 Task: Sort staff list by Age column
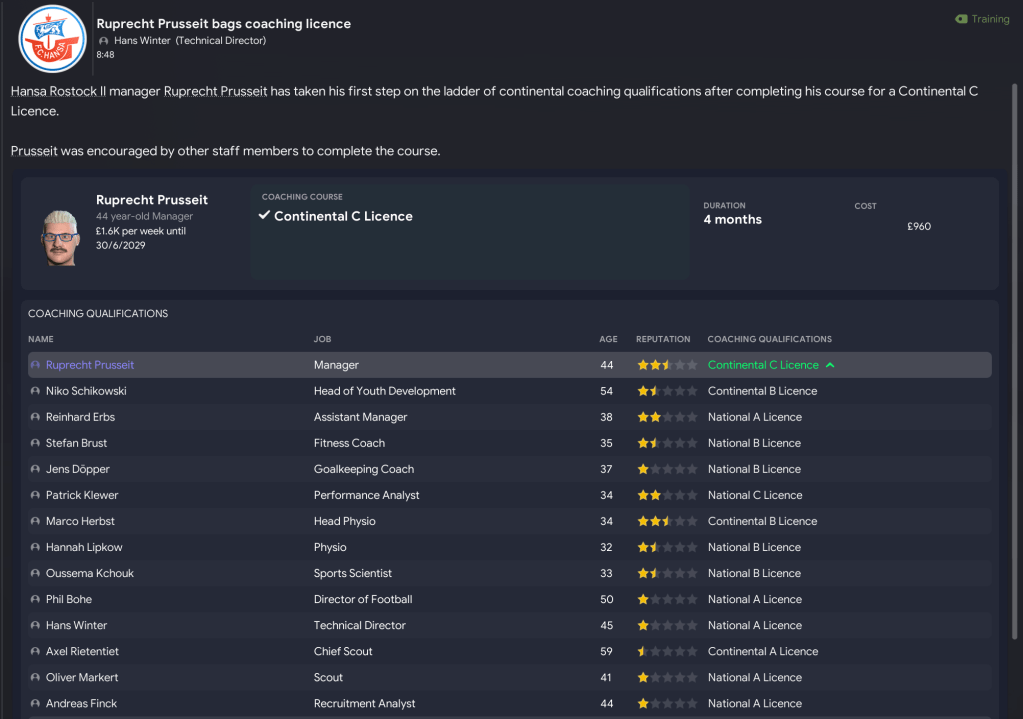[x=608, y=339]
